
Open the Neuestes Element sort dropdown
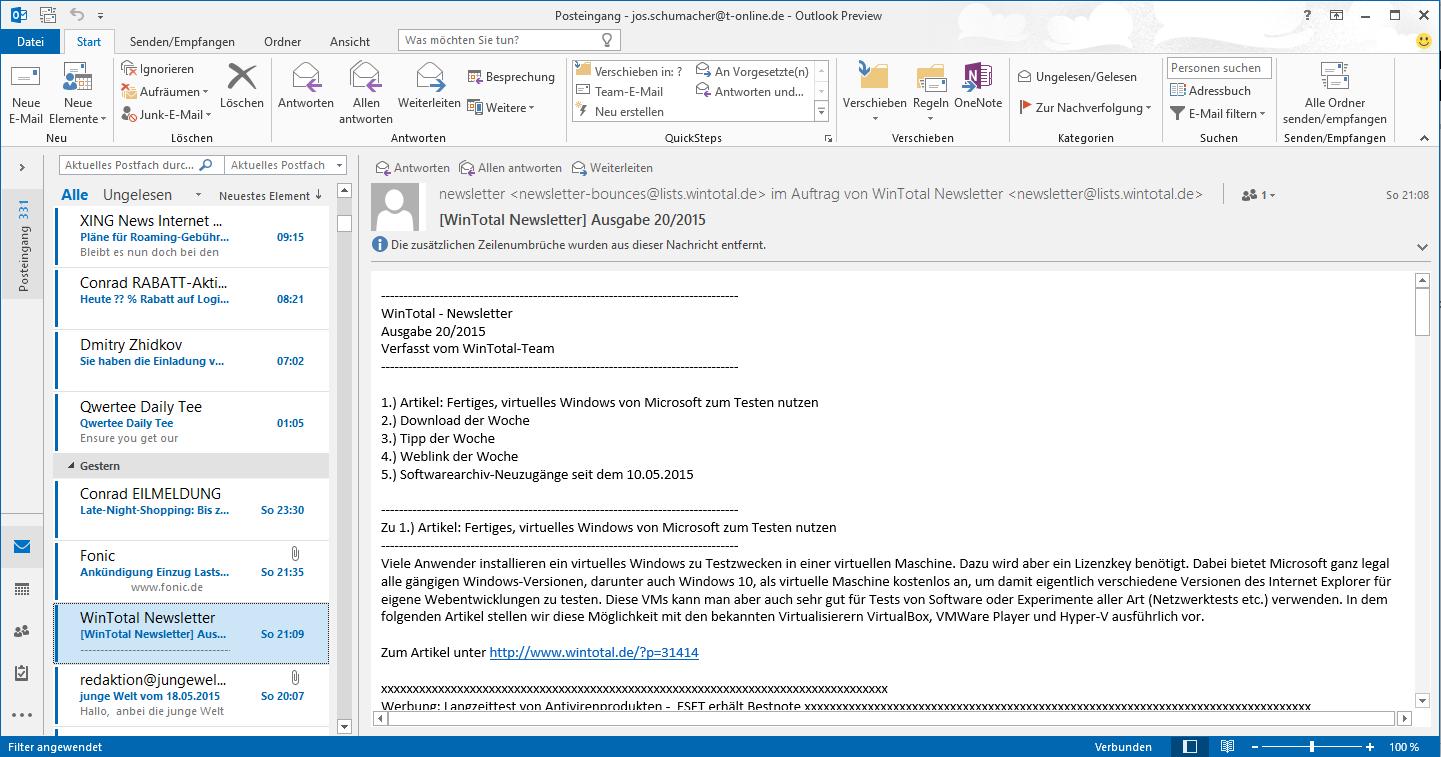(x=270, y=195)
